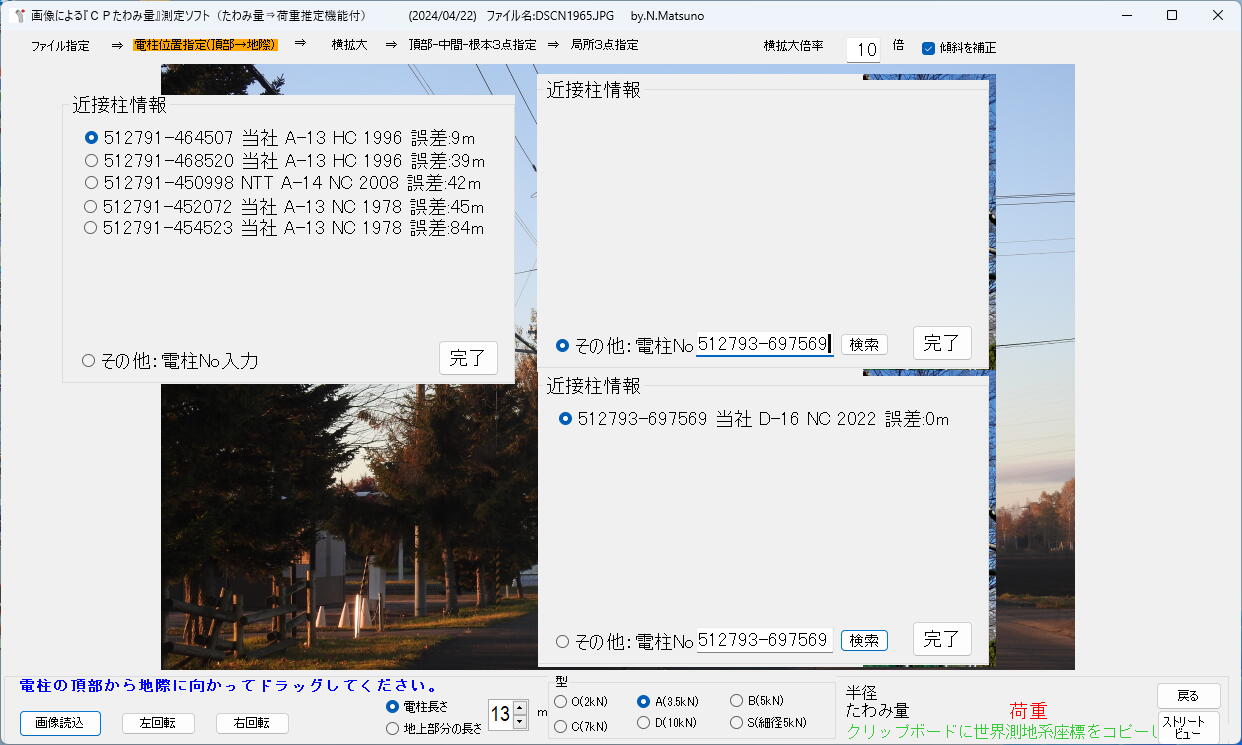1242x745 pixels.
Task: Go to the 横拡大 step
Action: coord(349,45)
